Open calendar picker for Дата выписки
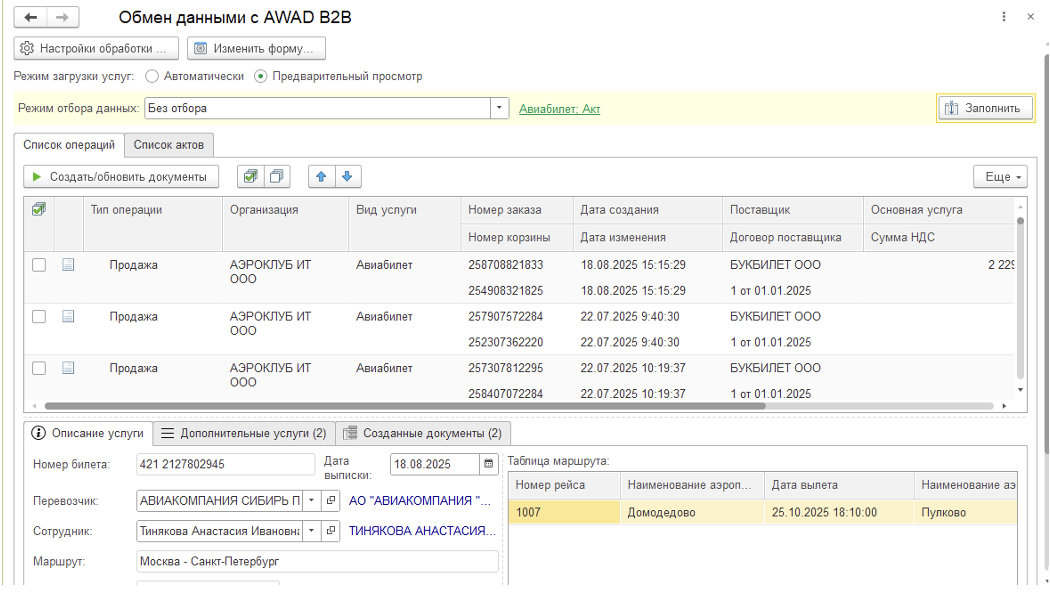 488,464
